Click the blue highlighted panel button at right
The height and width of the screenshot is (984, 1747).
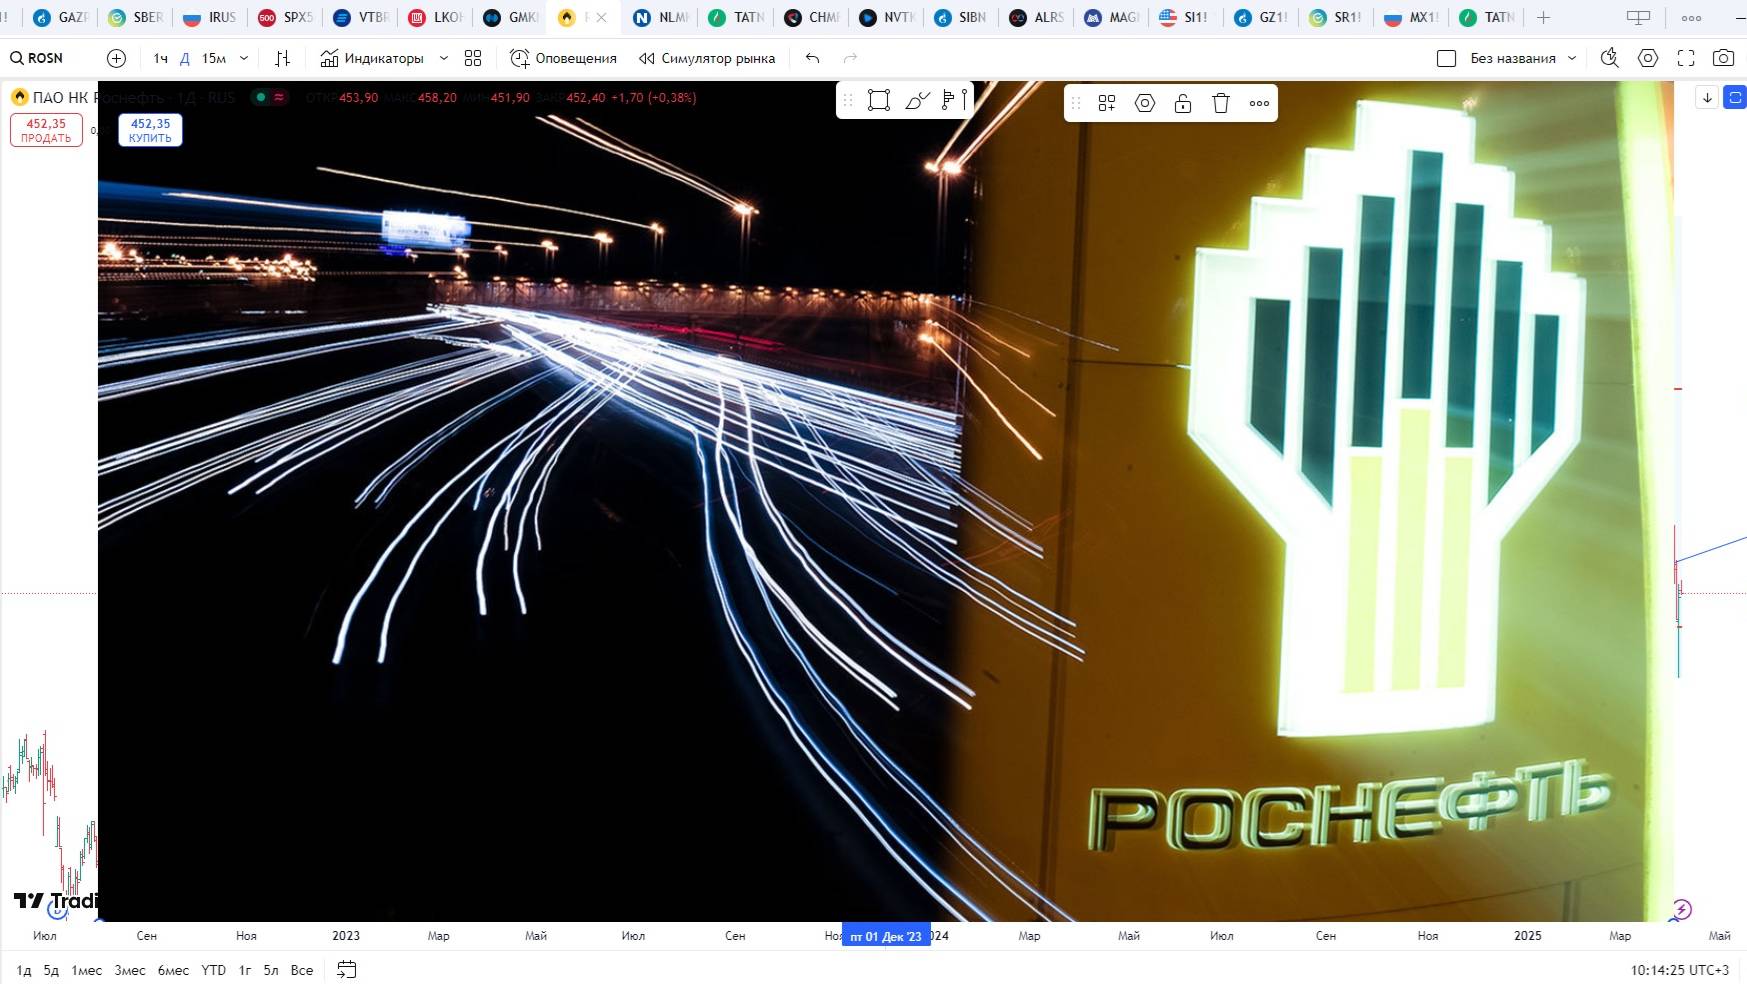(1736, 97)
